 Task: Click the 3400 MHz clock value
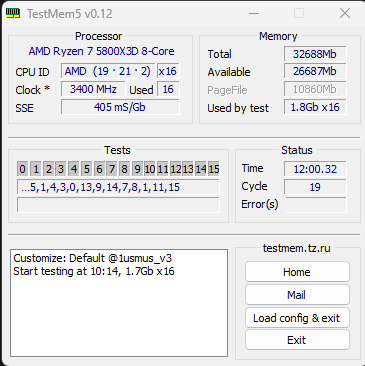(93, 89)
